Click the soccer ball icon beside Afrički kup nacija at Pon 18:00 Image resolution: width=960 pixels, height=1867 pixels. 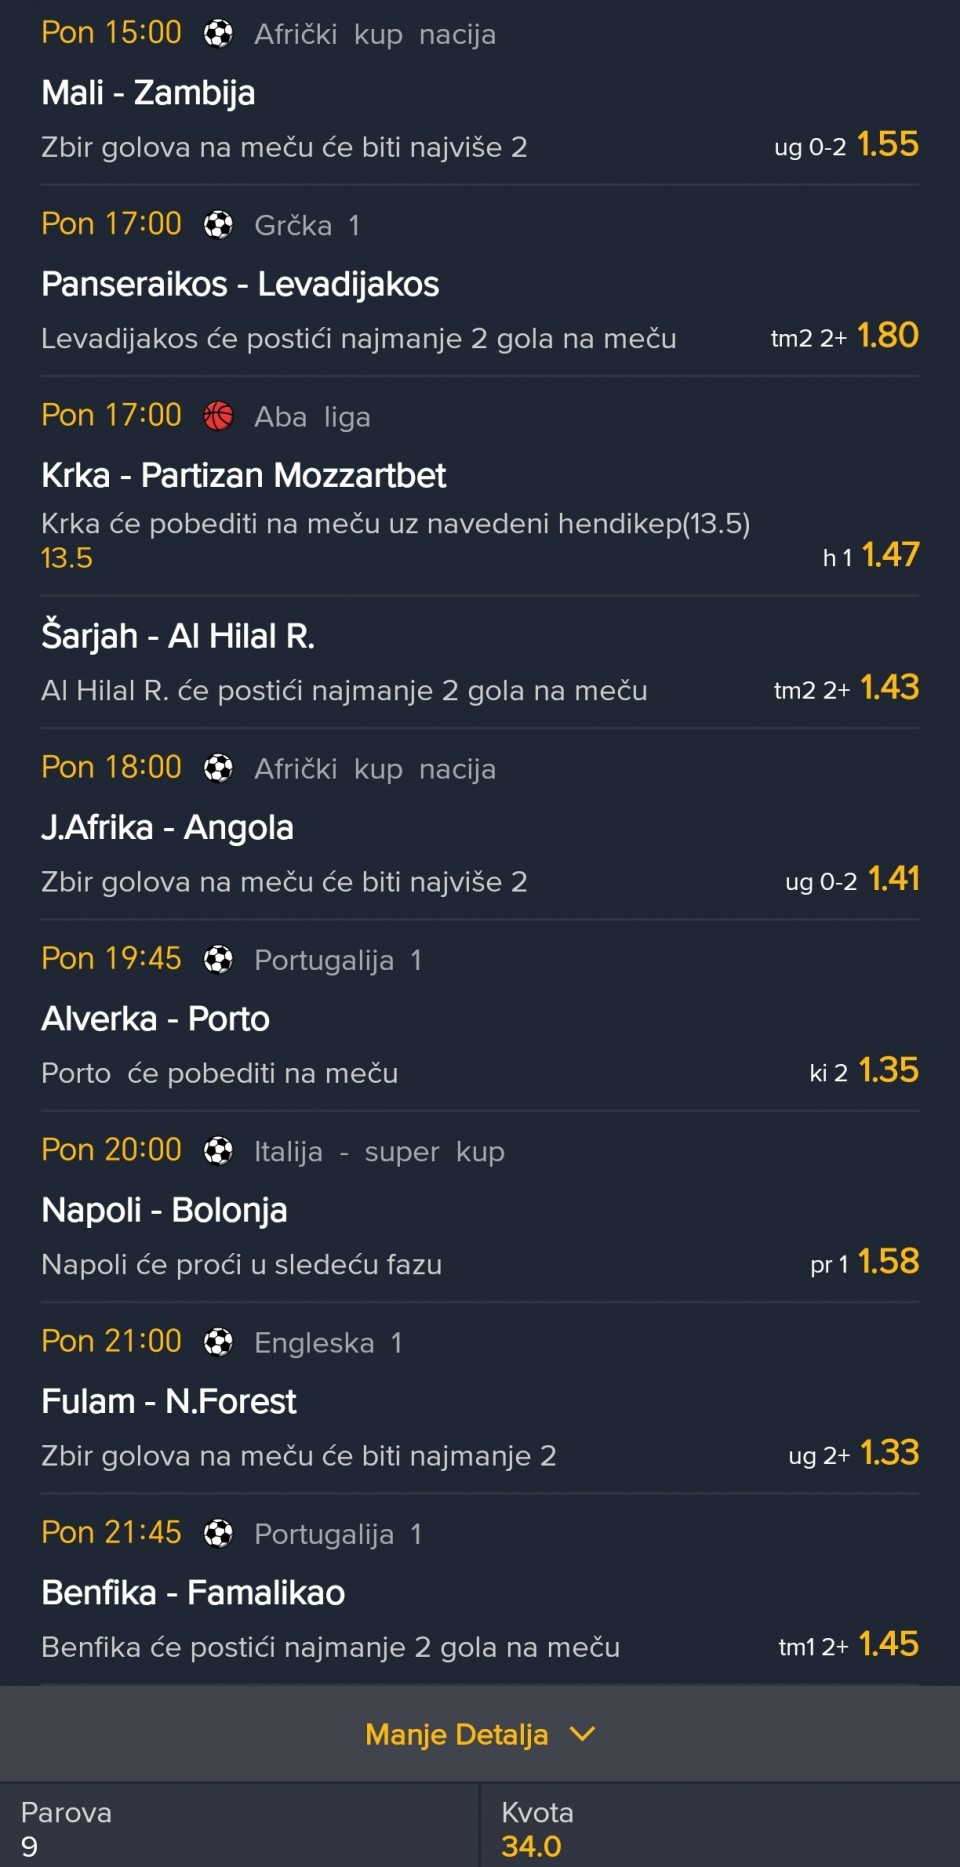tap(218, 768)
